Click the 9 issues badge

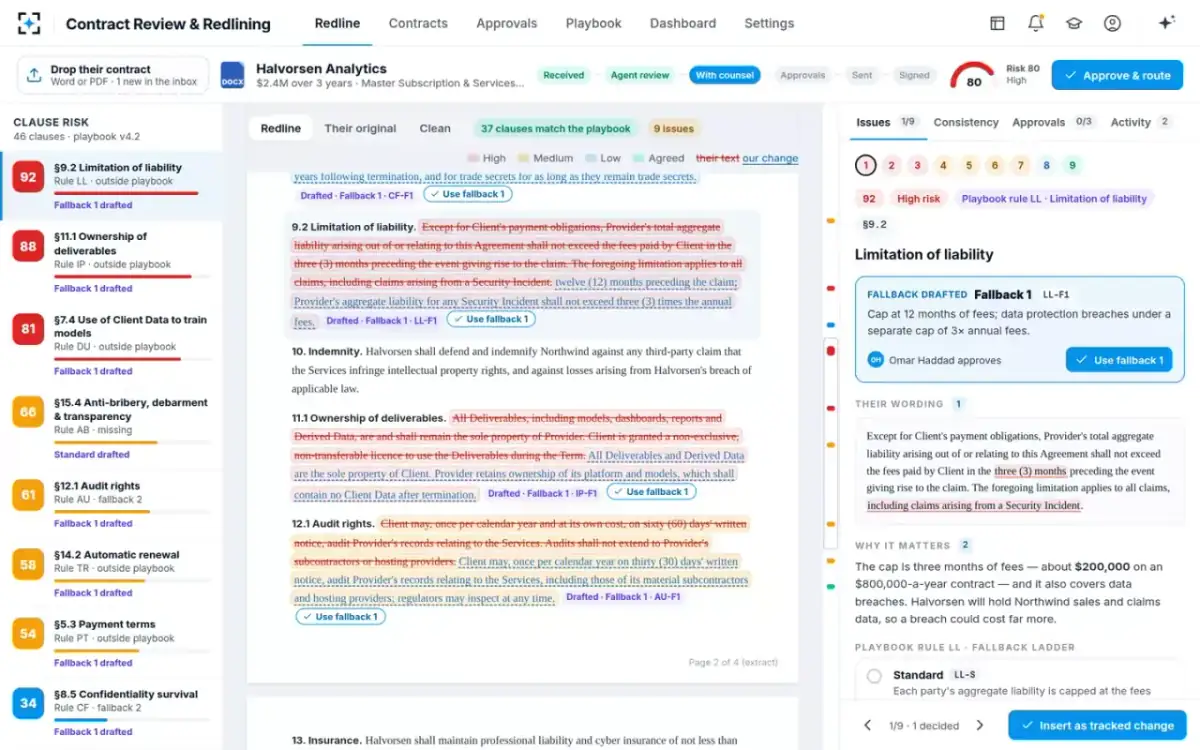point(673,128)
